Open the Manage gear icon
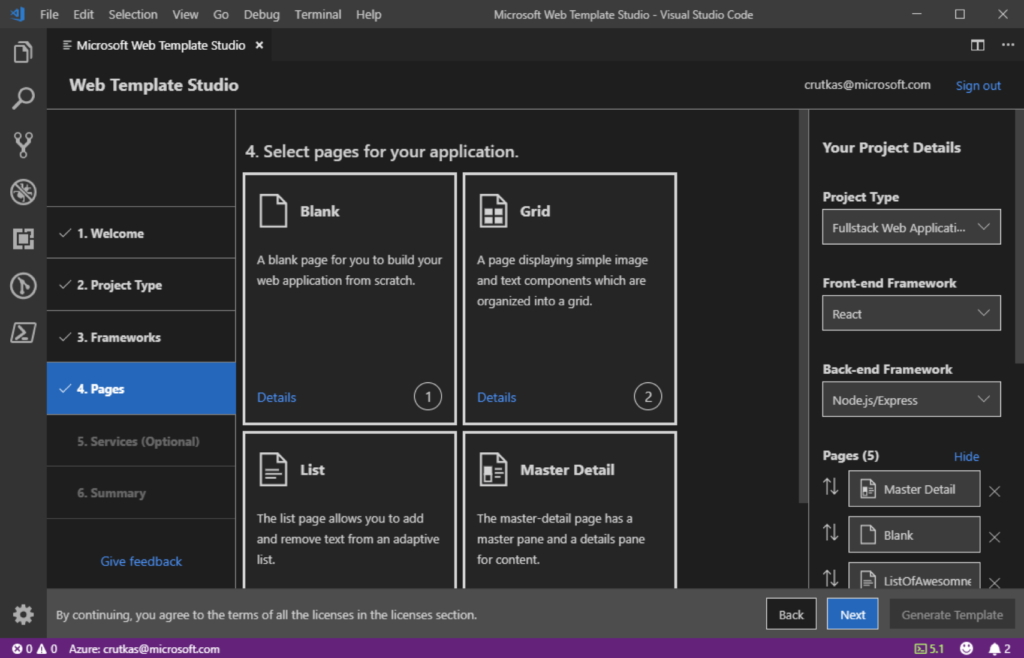The image size is (1024, 658). click(x=23, y=614)
